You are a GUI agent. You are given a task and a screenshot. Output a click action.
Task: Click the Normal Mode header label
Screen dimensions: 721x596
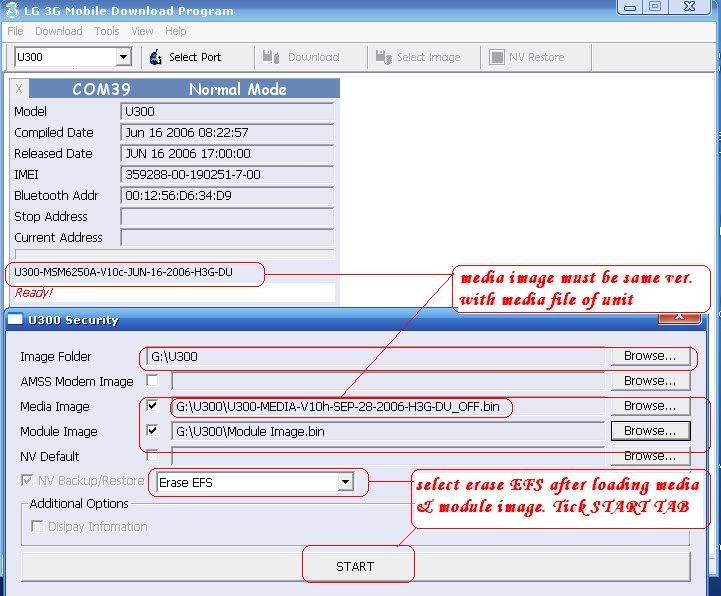click(238, 89)
